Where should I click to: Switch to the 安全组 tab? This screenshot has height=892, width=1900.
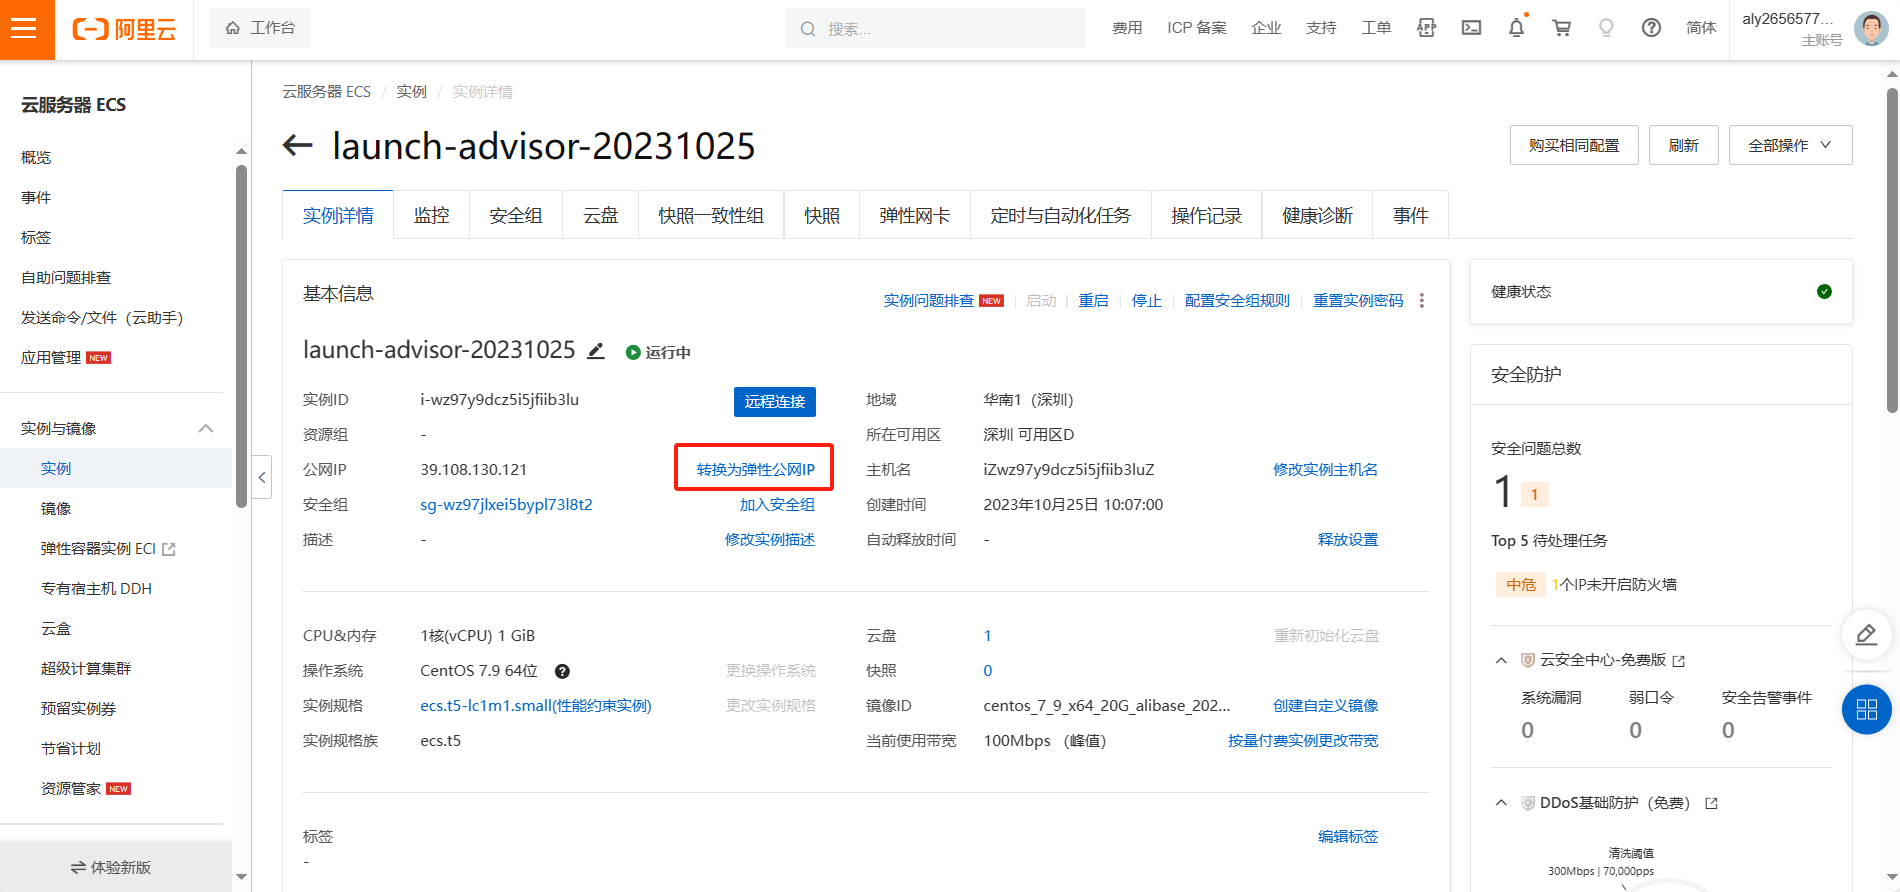516,215
